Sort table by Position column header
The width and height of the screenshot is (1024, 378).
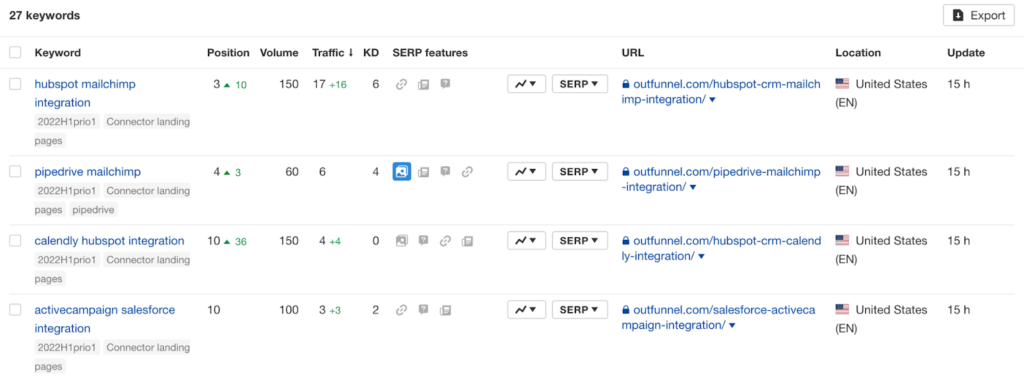point(228,53)
